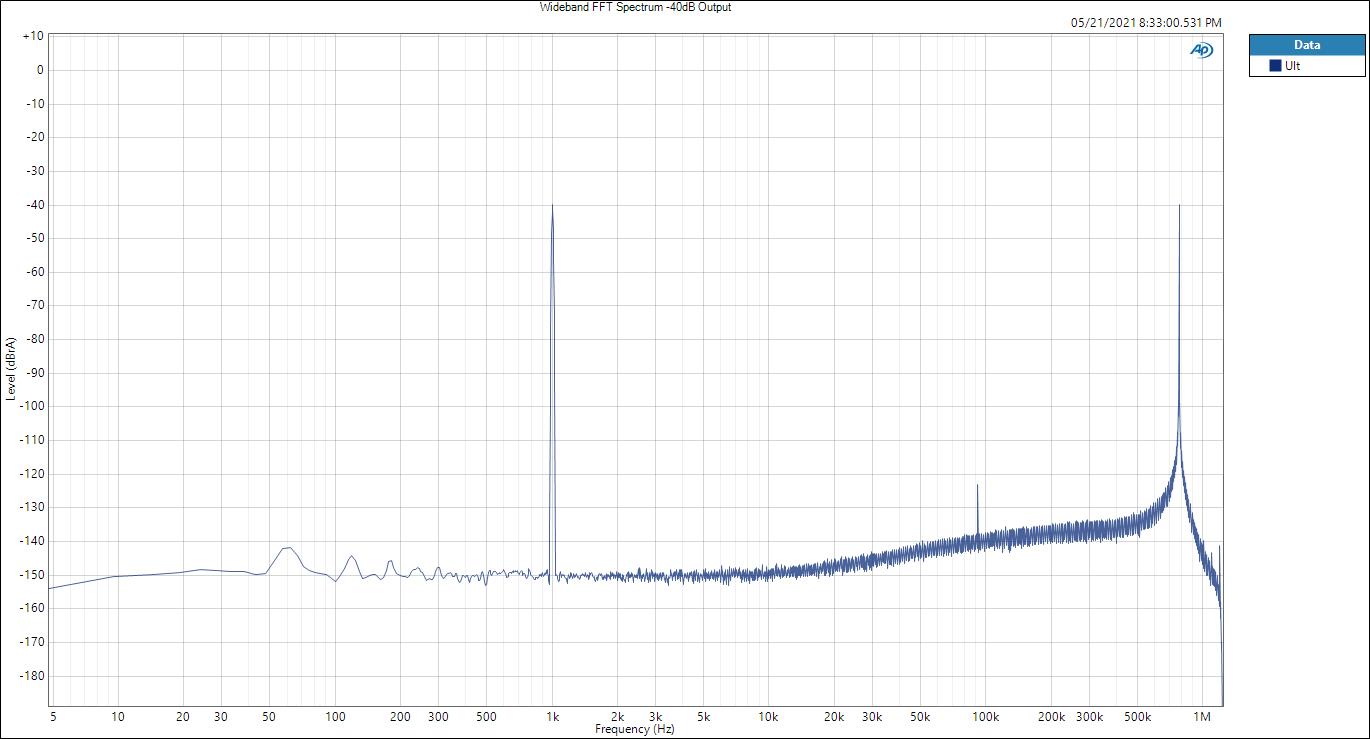The height and width of the screenshot is (739, 1370).
Task: Click the 100k tick label on frequency axis
Action: point(985,717)
